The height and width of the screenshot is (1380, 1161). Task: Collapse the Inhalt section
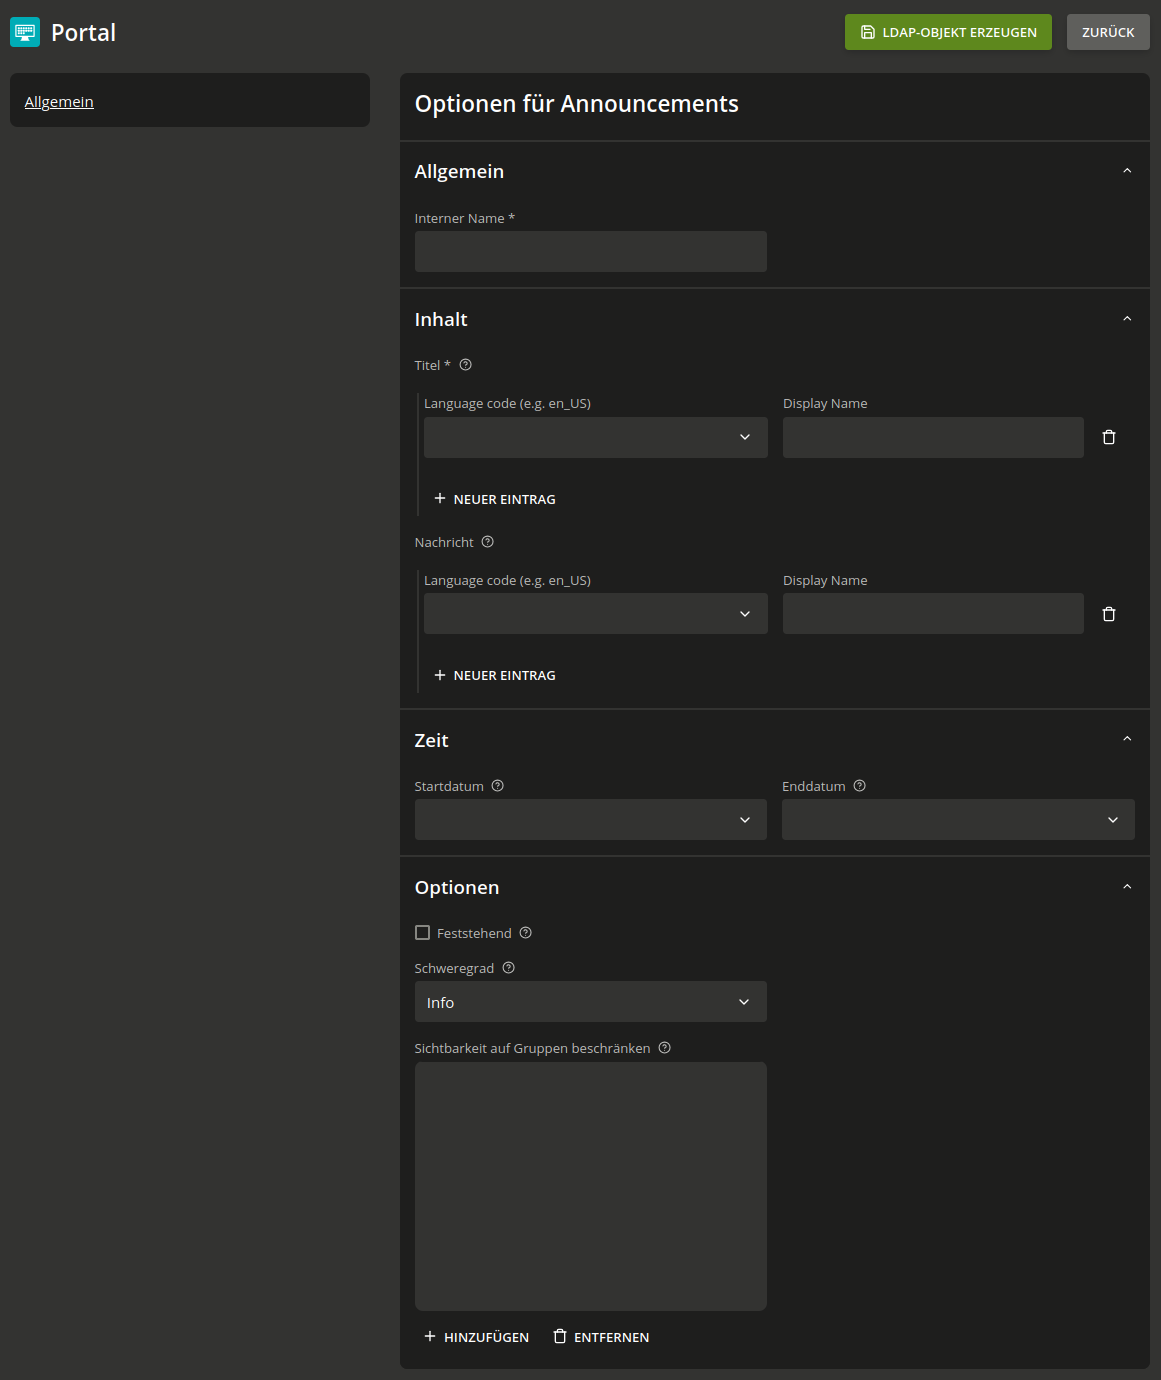(x=1127, y=319)
